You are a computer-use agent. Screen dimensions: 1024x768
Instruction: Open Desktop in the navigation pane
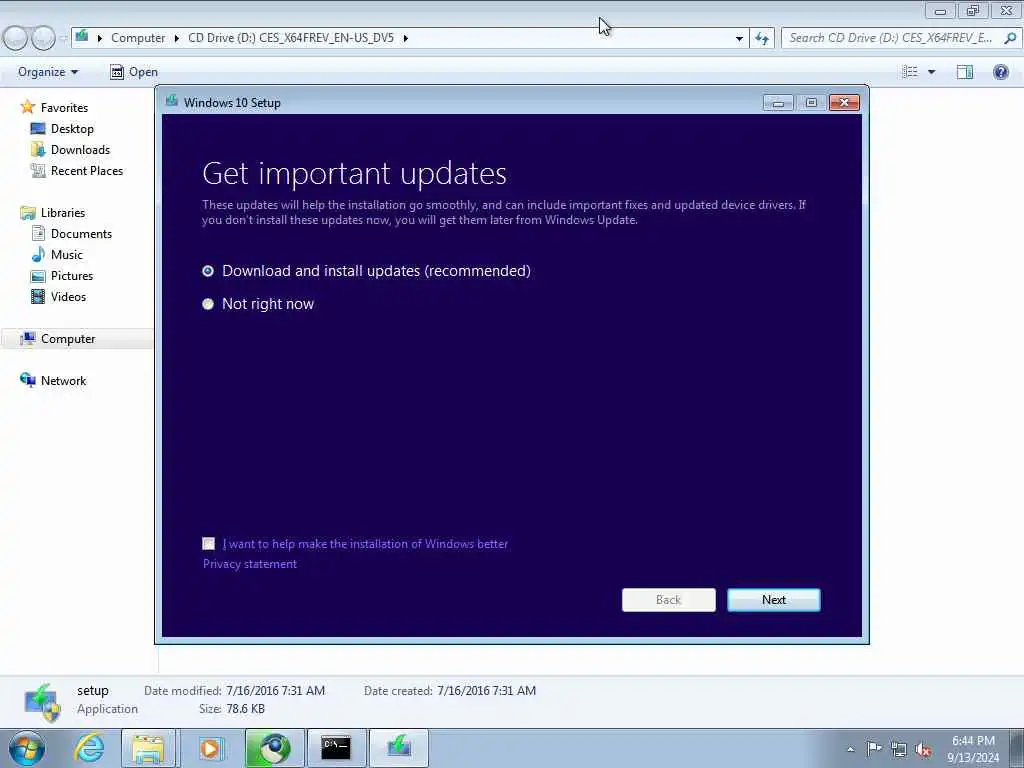(x=72, y=129)
